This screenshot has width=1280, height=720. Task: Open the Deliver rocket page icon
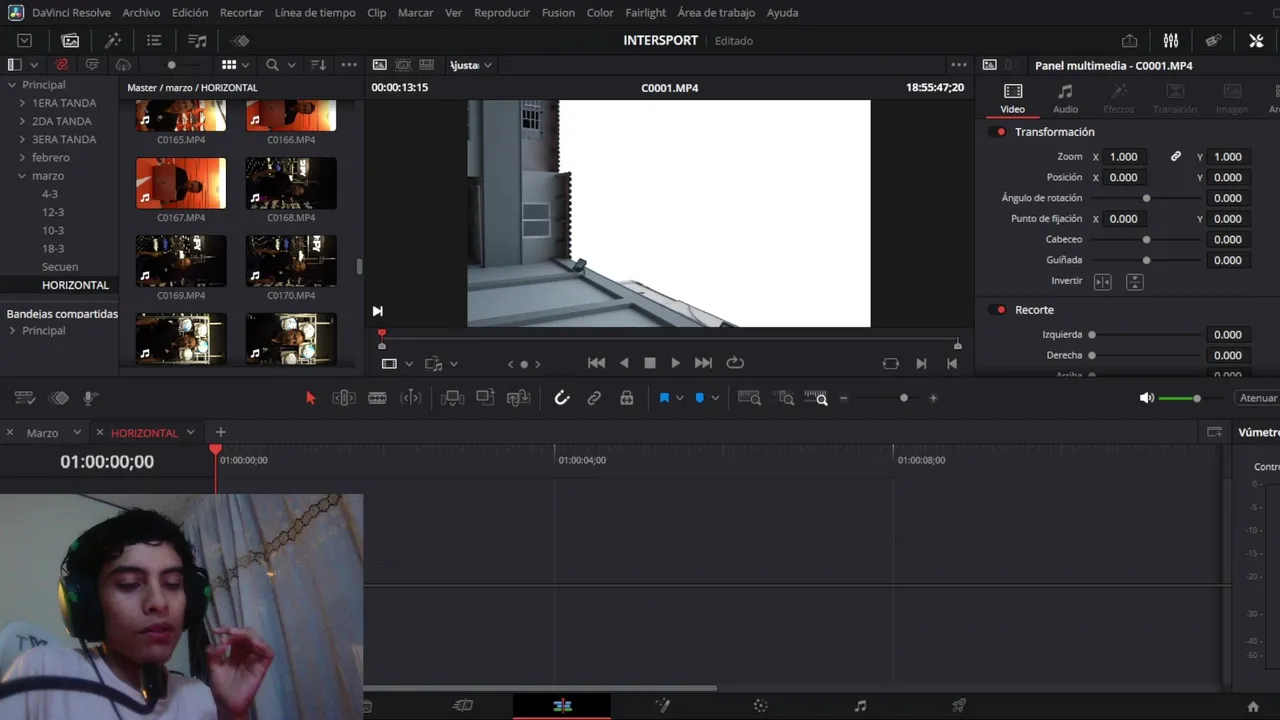pyautogui.click(x=959, y=706)
